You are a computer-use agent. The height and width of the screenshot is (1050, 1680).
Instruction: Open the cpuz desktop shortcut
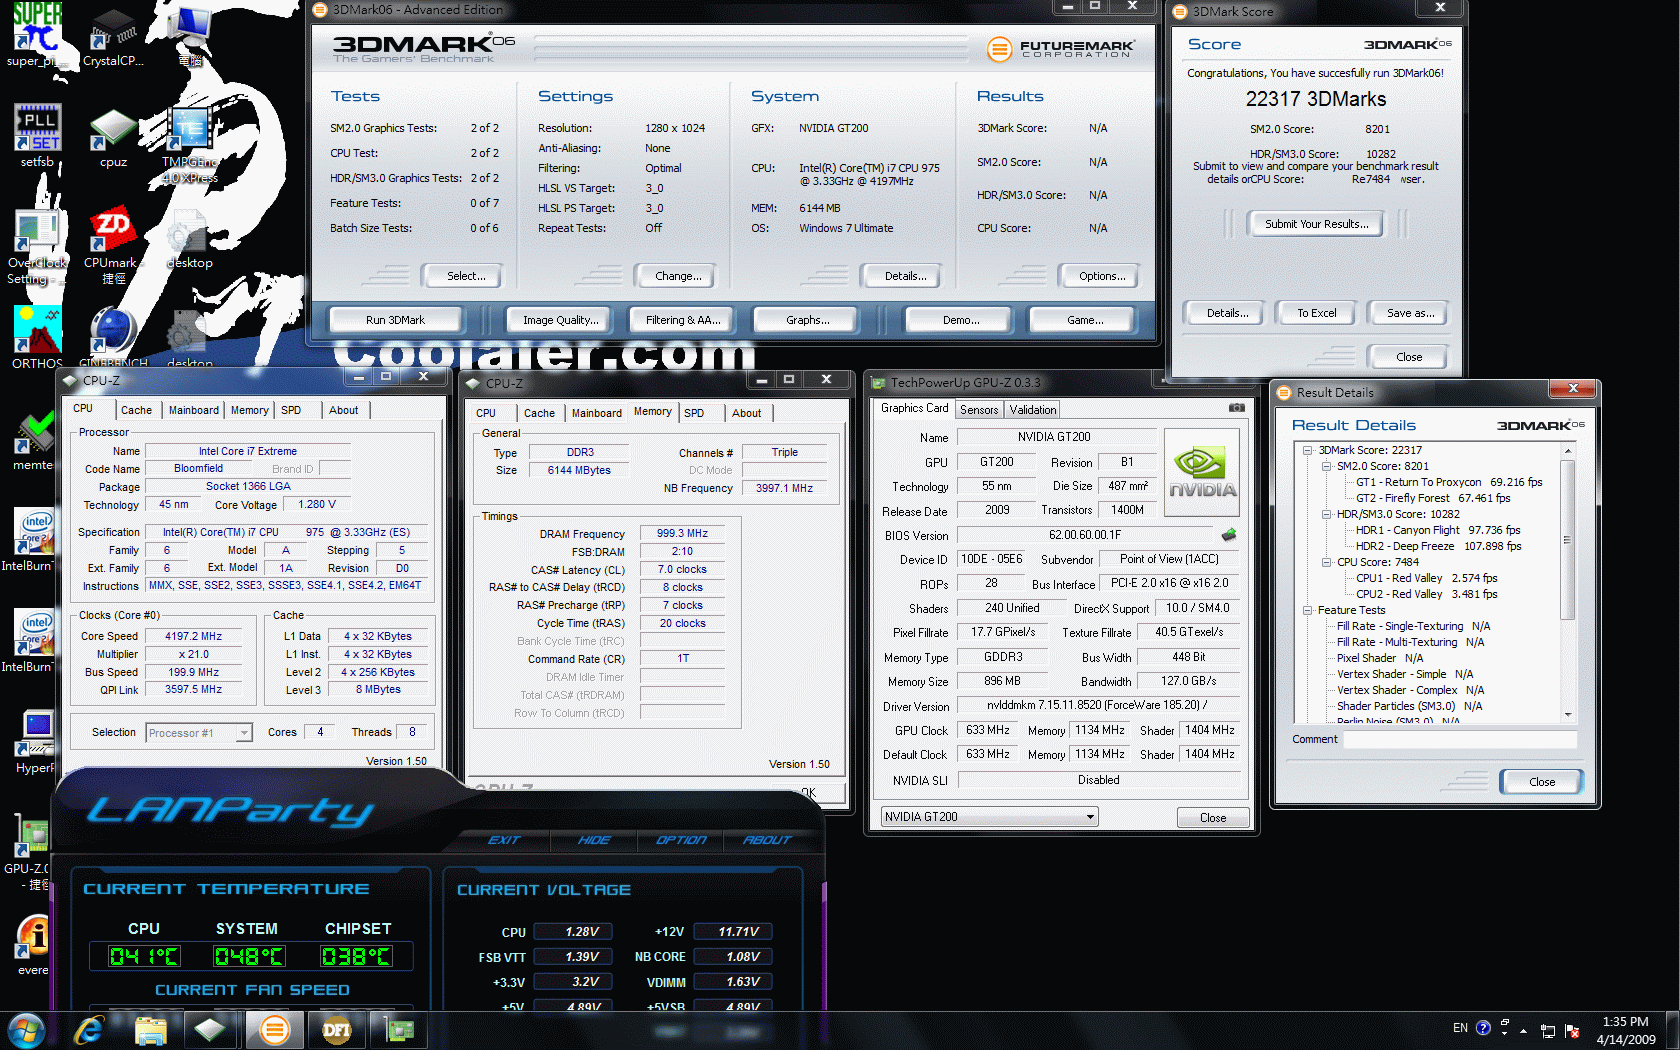click(x=113, y=137)
